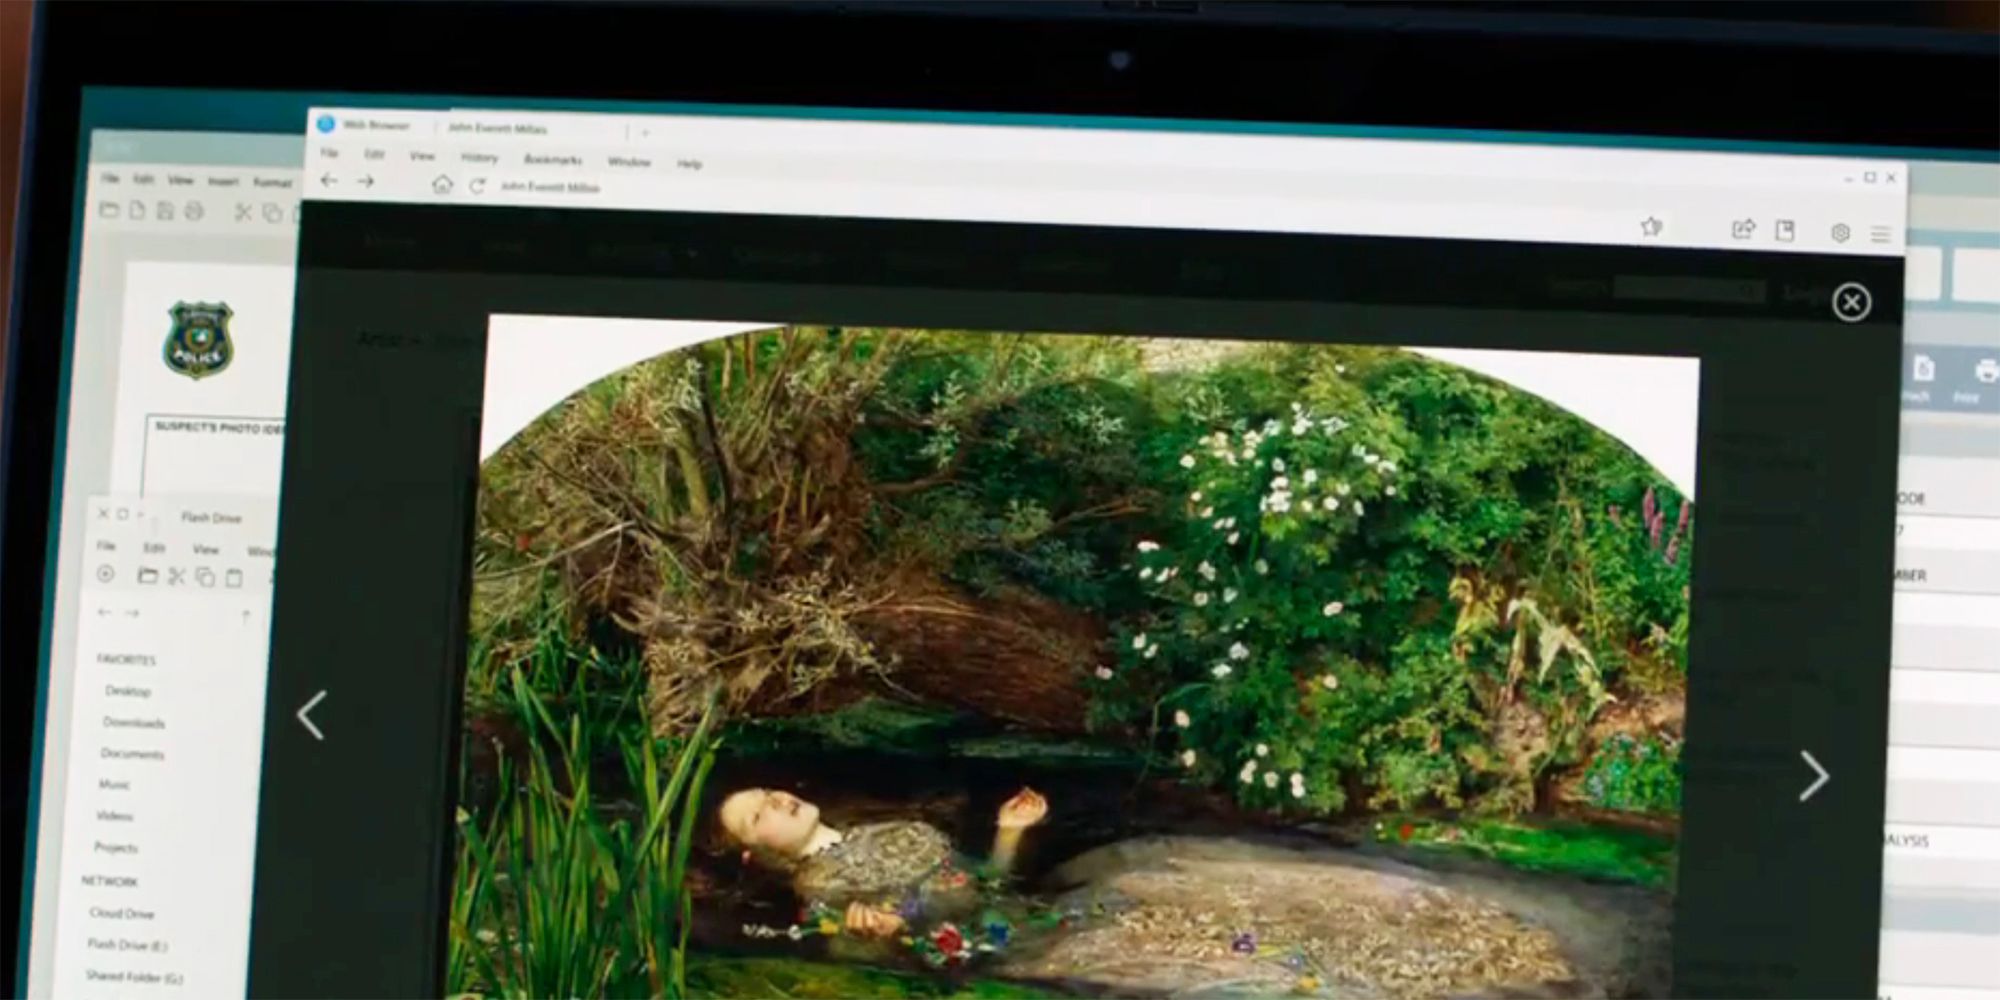This screenshot has height=1000, width=2000.
Task: Click the Web Browser globe logo
Action: [x=325, y=124]
